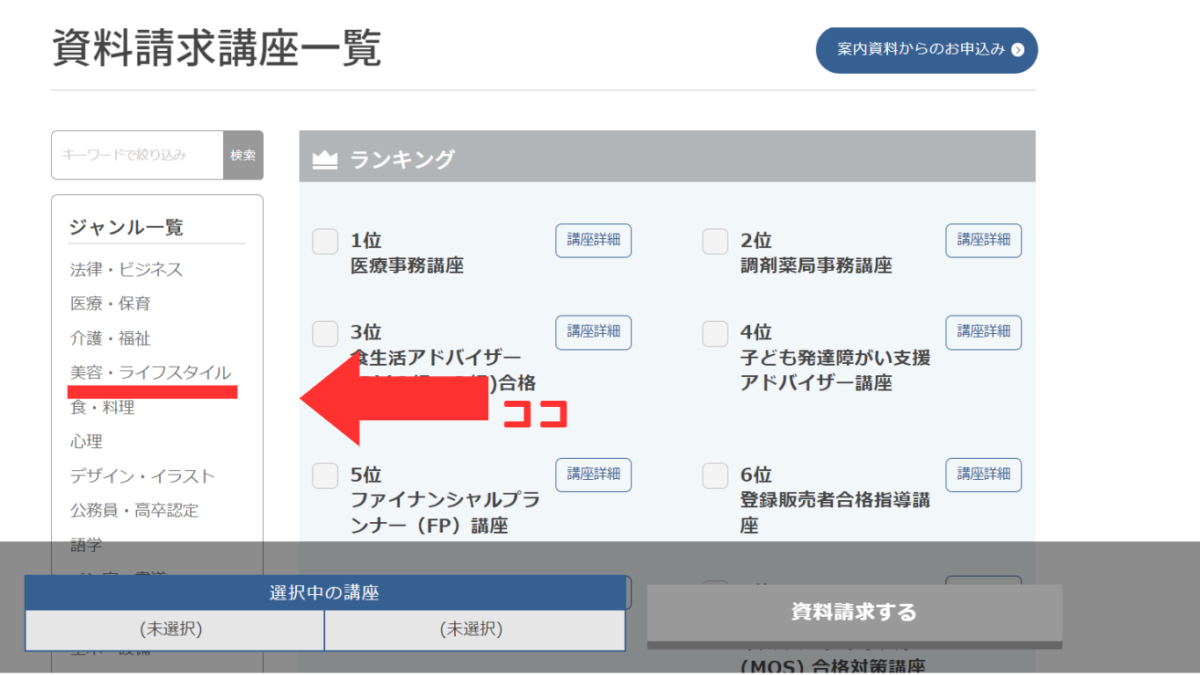
Task: Open the 心理 genre
Action: [x=86, y=441]
